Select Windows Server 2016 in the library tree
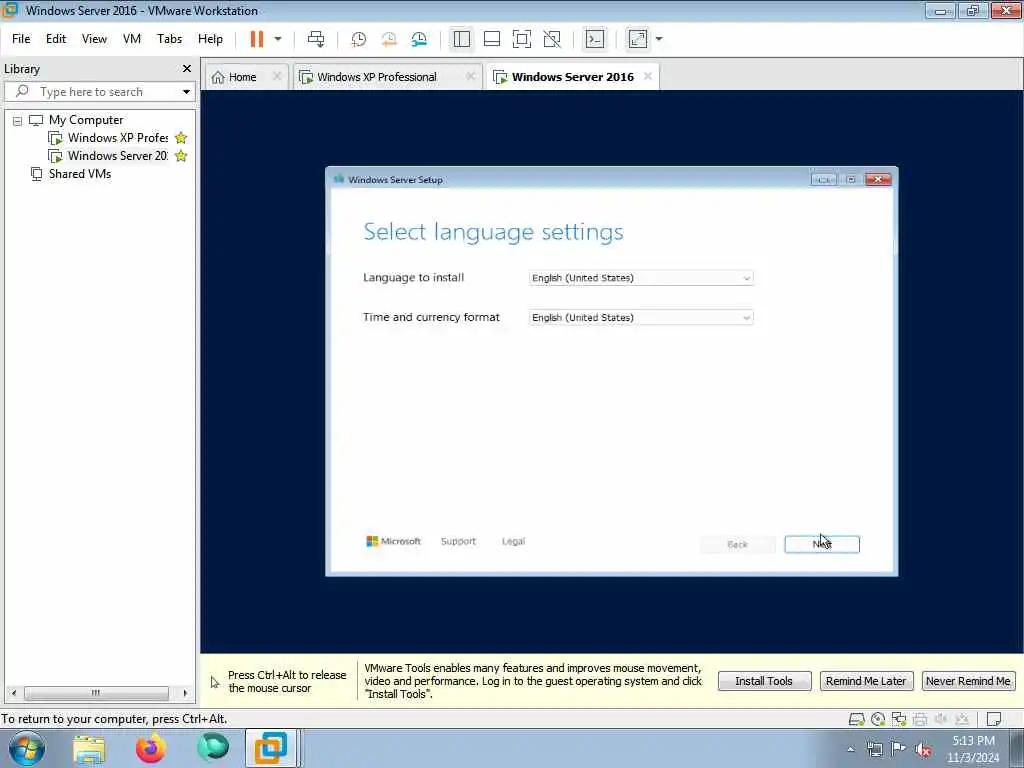Viewport: 1024px width, 768px height. pos(118,156)
